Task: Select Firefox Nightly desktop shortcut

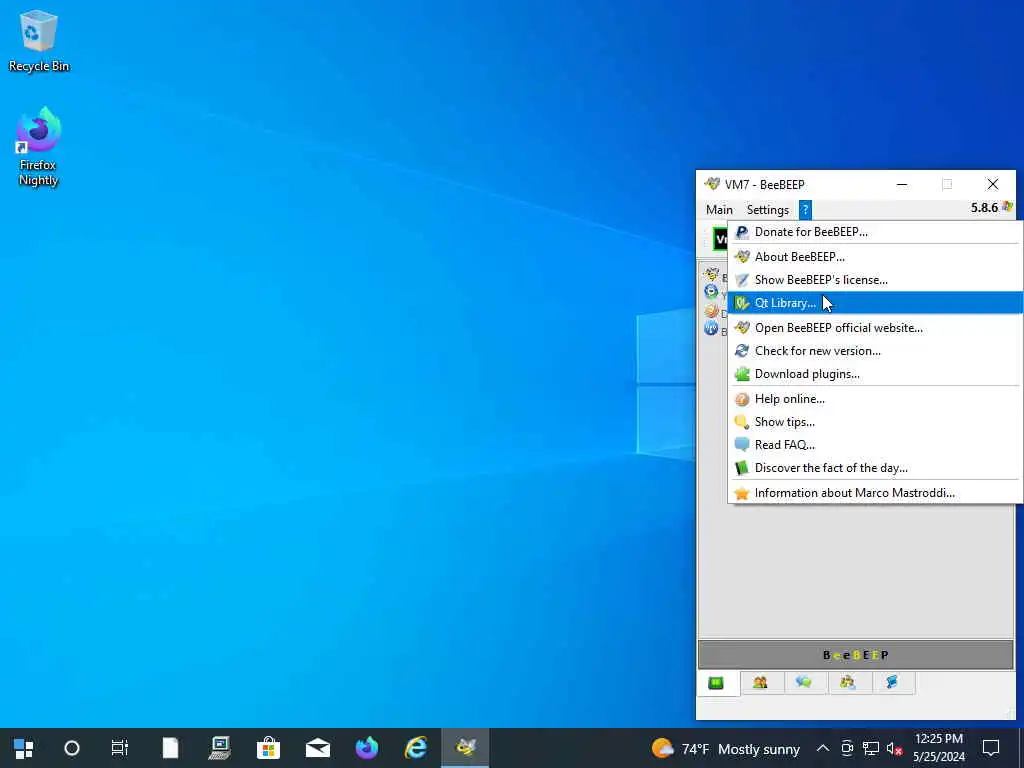Action: pos(39,148)
